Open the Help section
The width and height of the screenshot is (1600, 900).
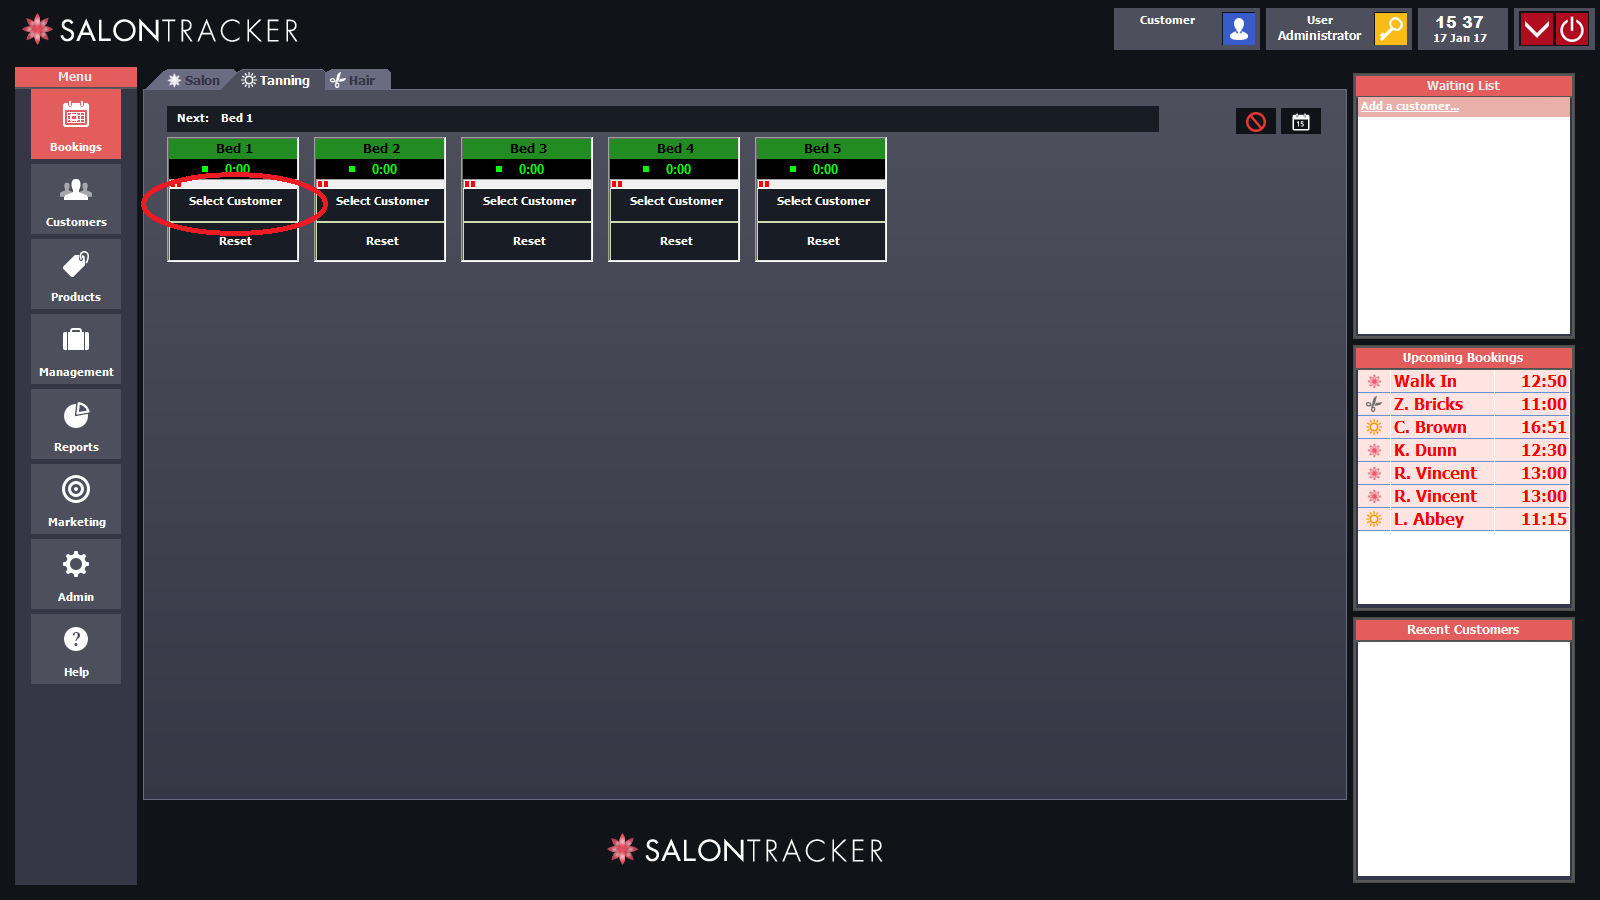(x=75, y=649)
